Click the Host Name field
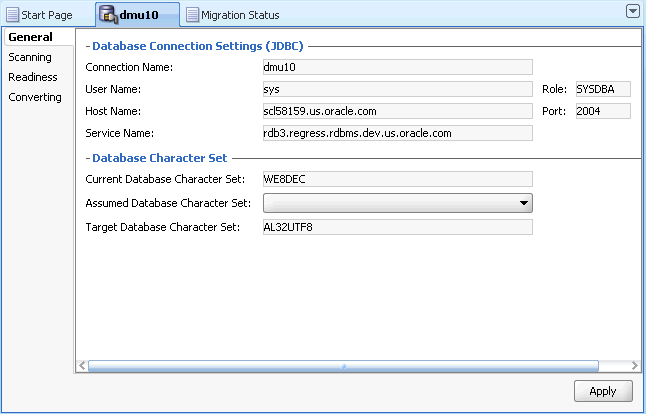This screenshot has width=646, height=414. tap(397, 111)
